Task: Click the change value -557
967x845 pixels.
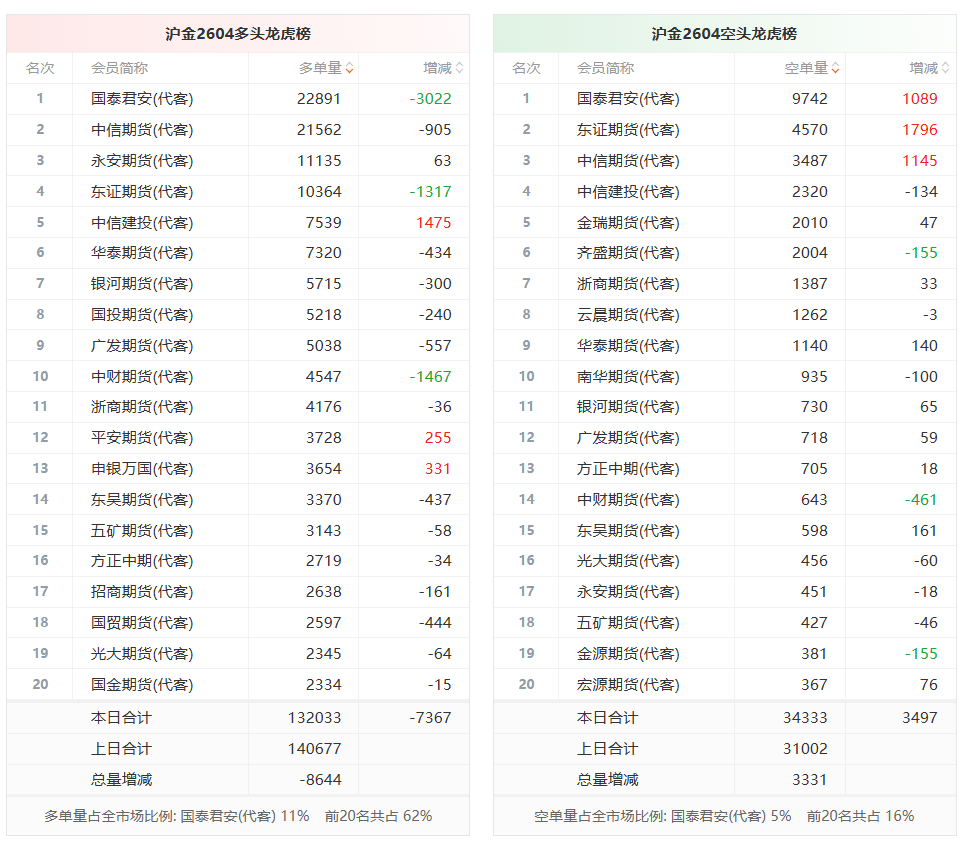Action: pos(435,345)
